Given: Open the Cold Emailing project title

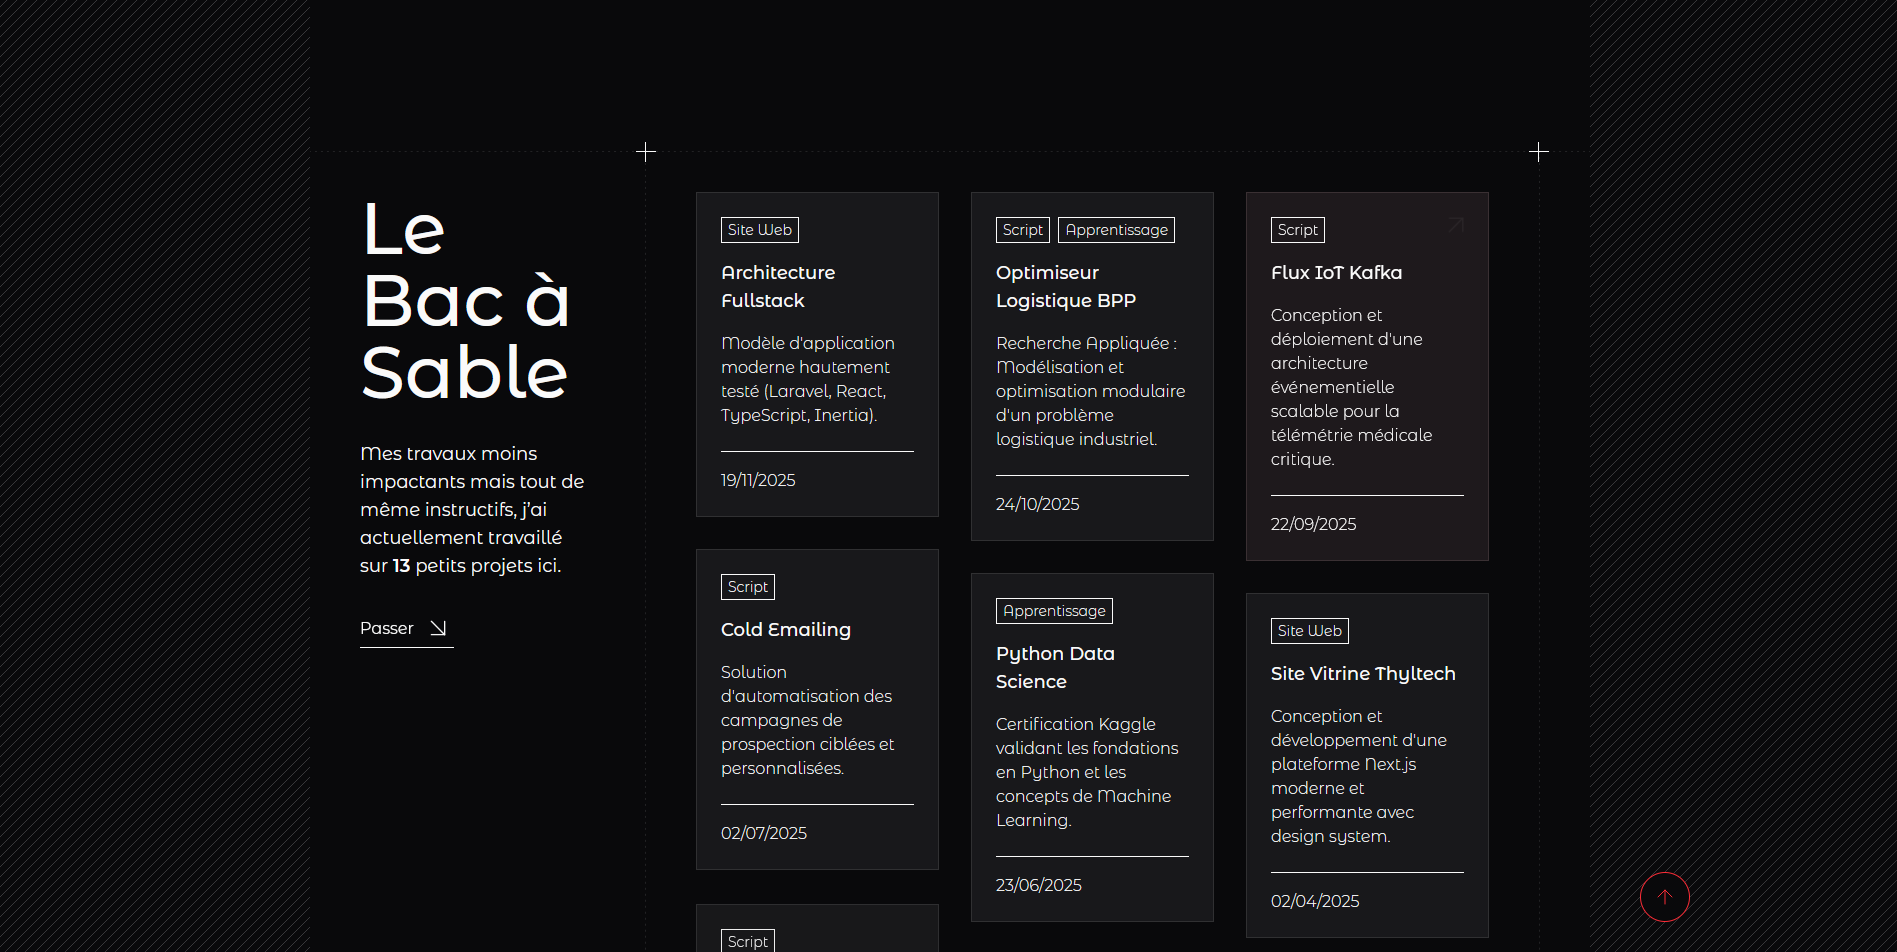Looking at the screenshot, I should point(785,629).
